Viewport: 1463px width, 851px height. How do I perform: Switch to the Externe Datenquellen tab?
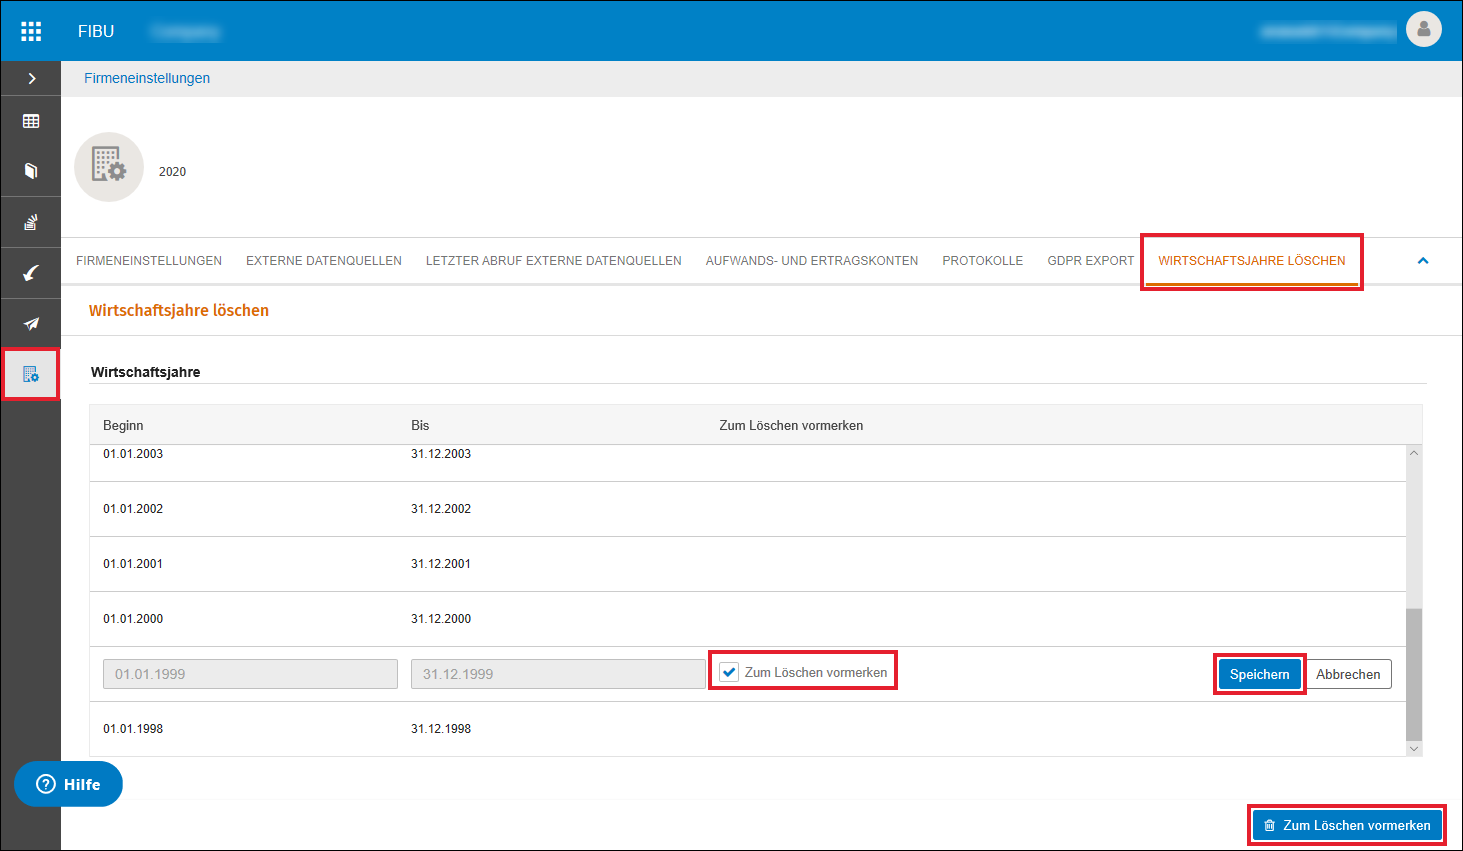(x=324, y=261)
